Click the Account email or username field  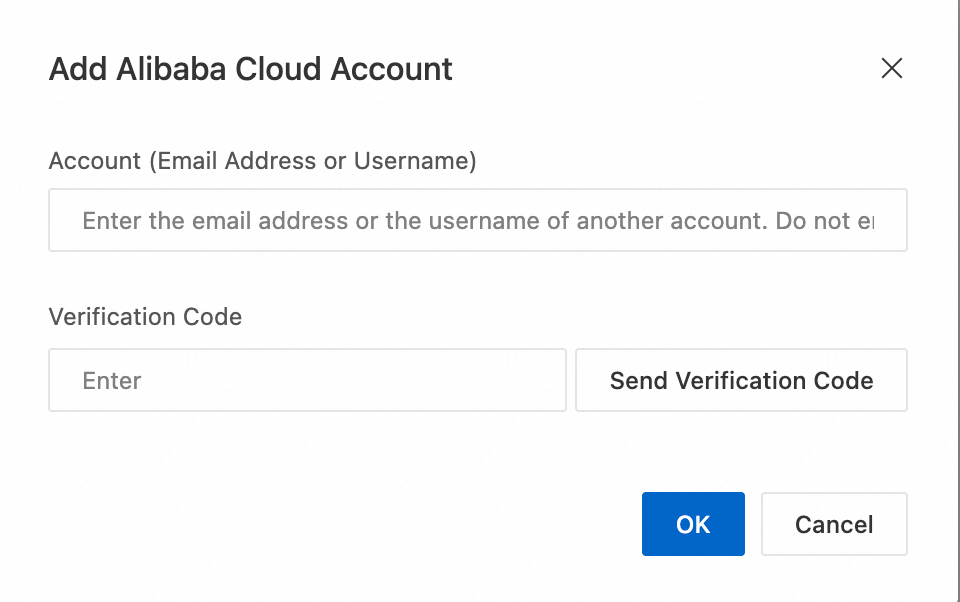click(x=477, y=220)
